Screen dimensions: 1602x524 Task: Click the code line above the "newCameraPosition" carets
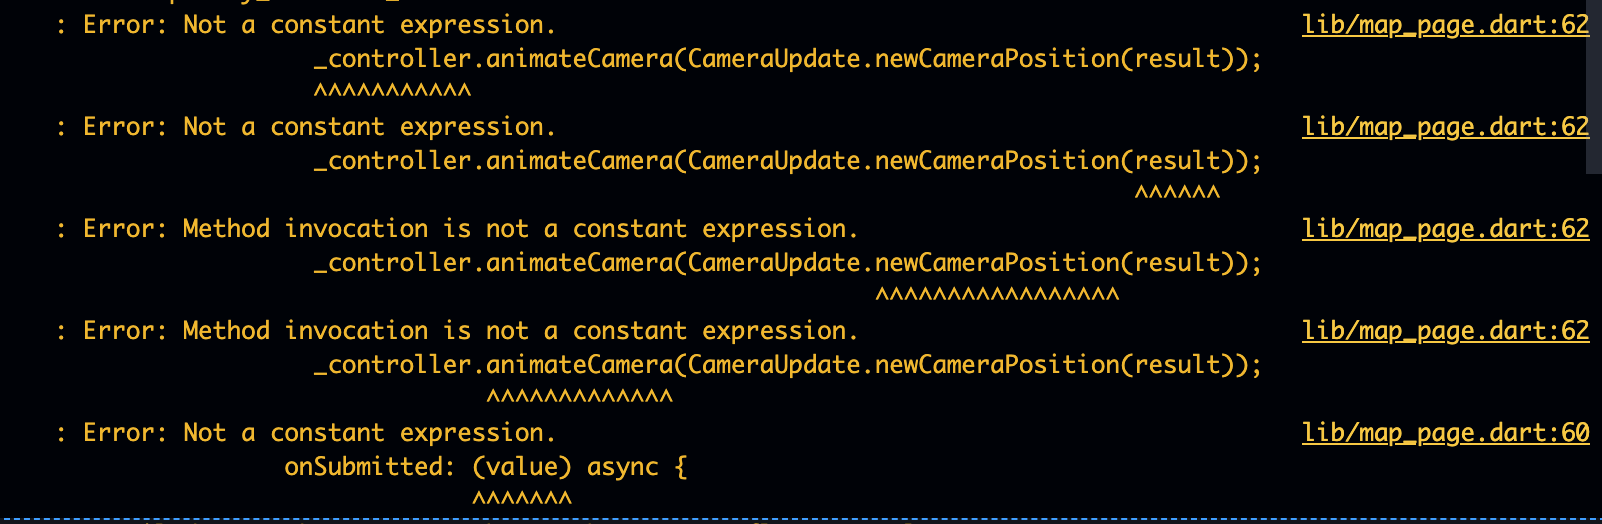[x=787, y=263]
